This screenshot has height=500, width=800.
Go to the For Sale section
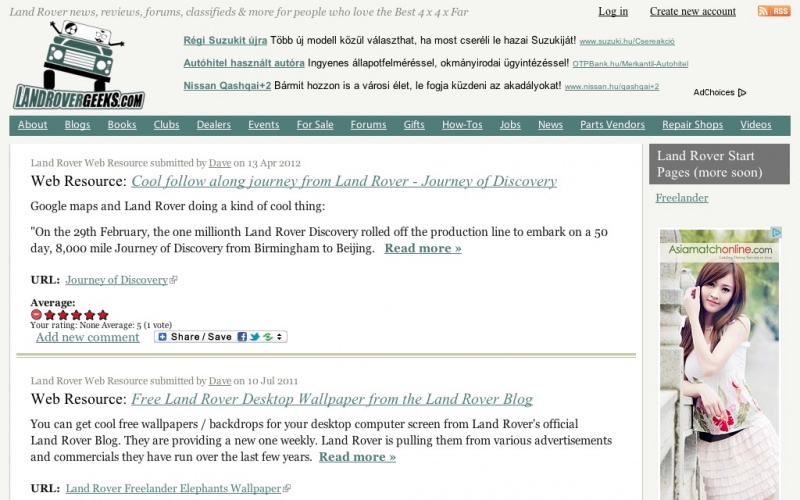click(315, 124)
